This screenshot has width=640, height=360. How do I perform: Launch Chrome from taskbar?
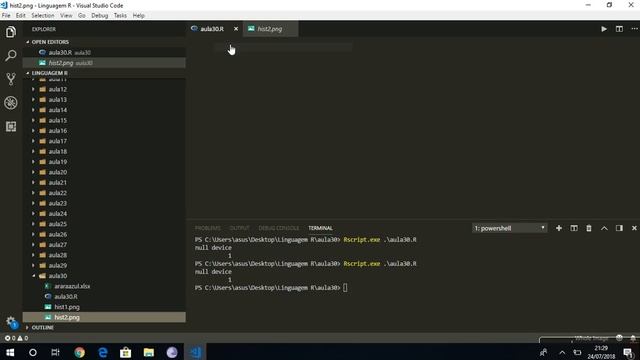point(79,352)
